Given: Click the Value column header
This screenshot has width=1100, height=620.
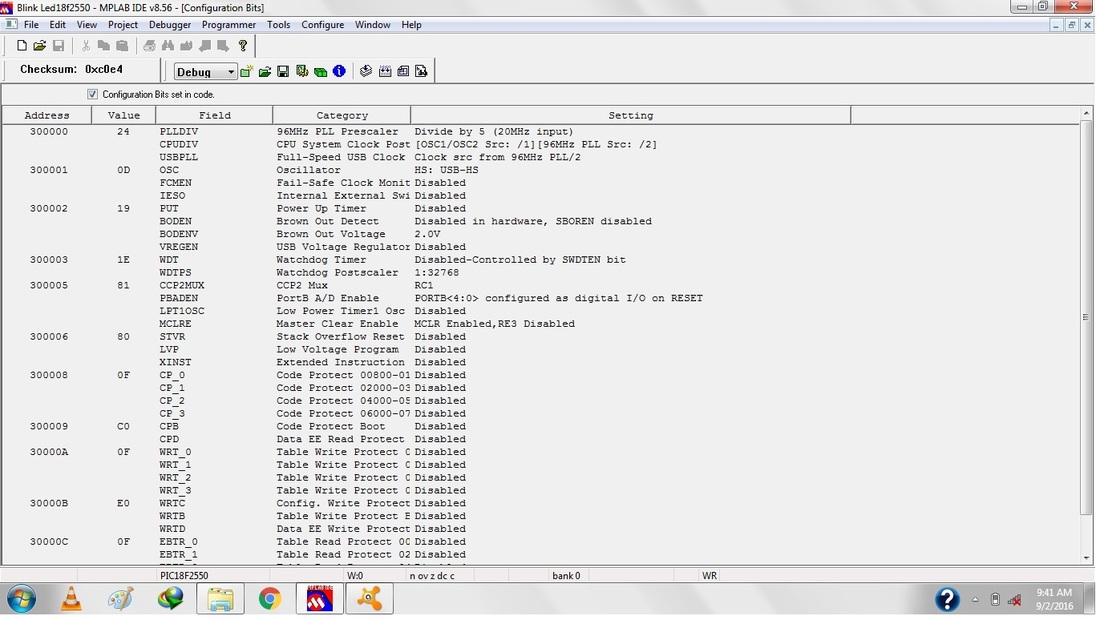Looking at the screenshot, I should tap(123, 115).
